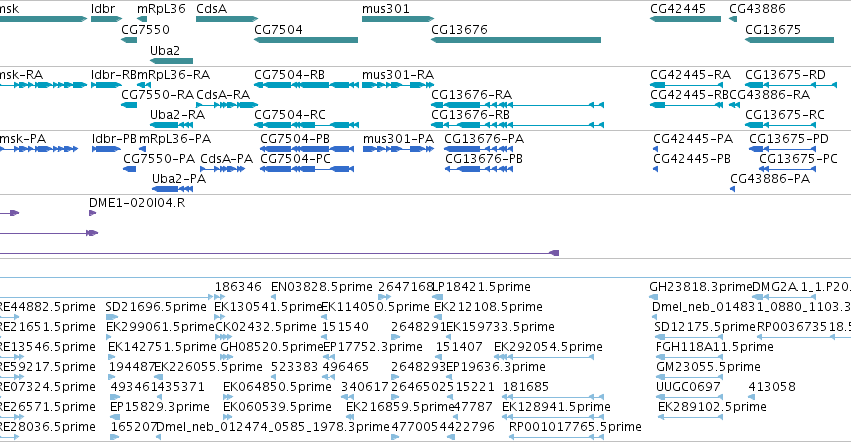Click the GH08520.5prime EST label
851x442 pixels.
point(272,346)
